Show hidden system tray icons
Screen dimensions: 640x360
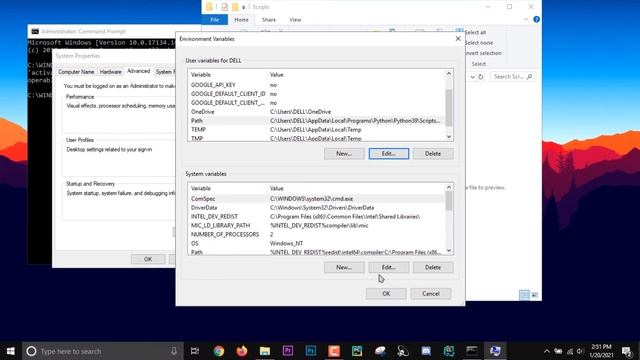547,351
